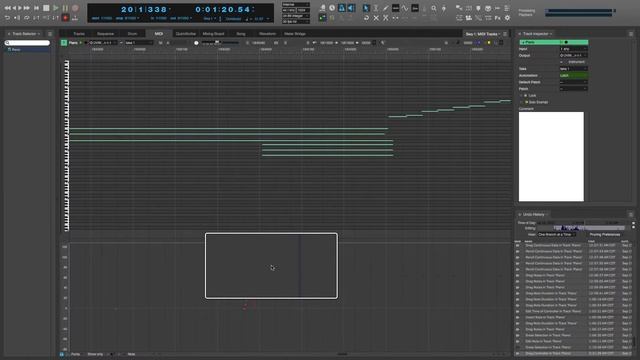Click the Rewind transport button
Viewport: 640px width, 360px height.
[7, 8]
